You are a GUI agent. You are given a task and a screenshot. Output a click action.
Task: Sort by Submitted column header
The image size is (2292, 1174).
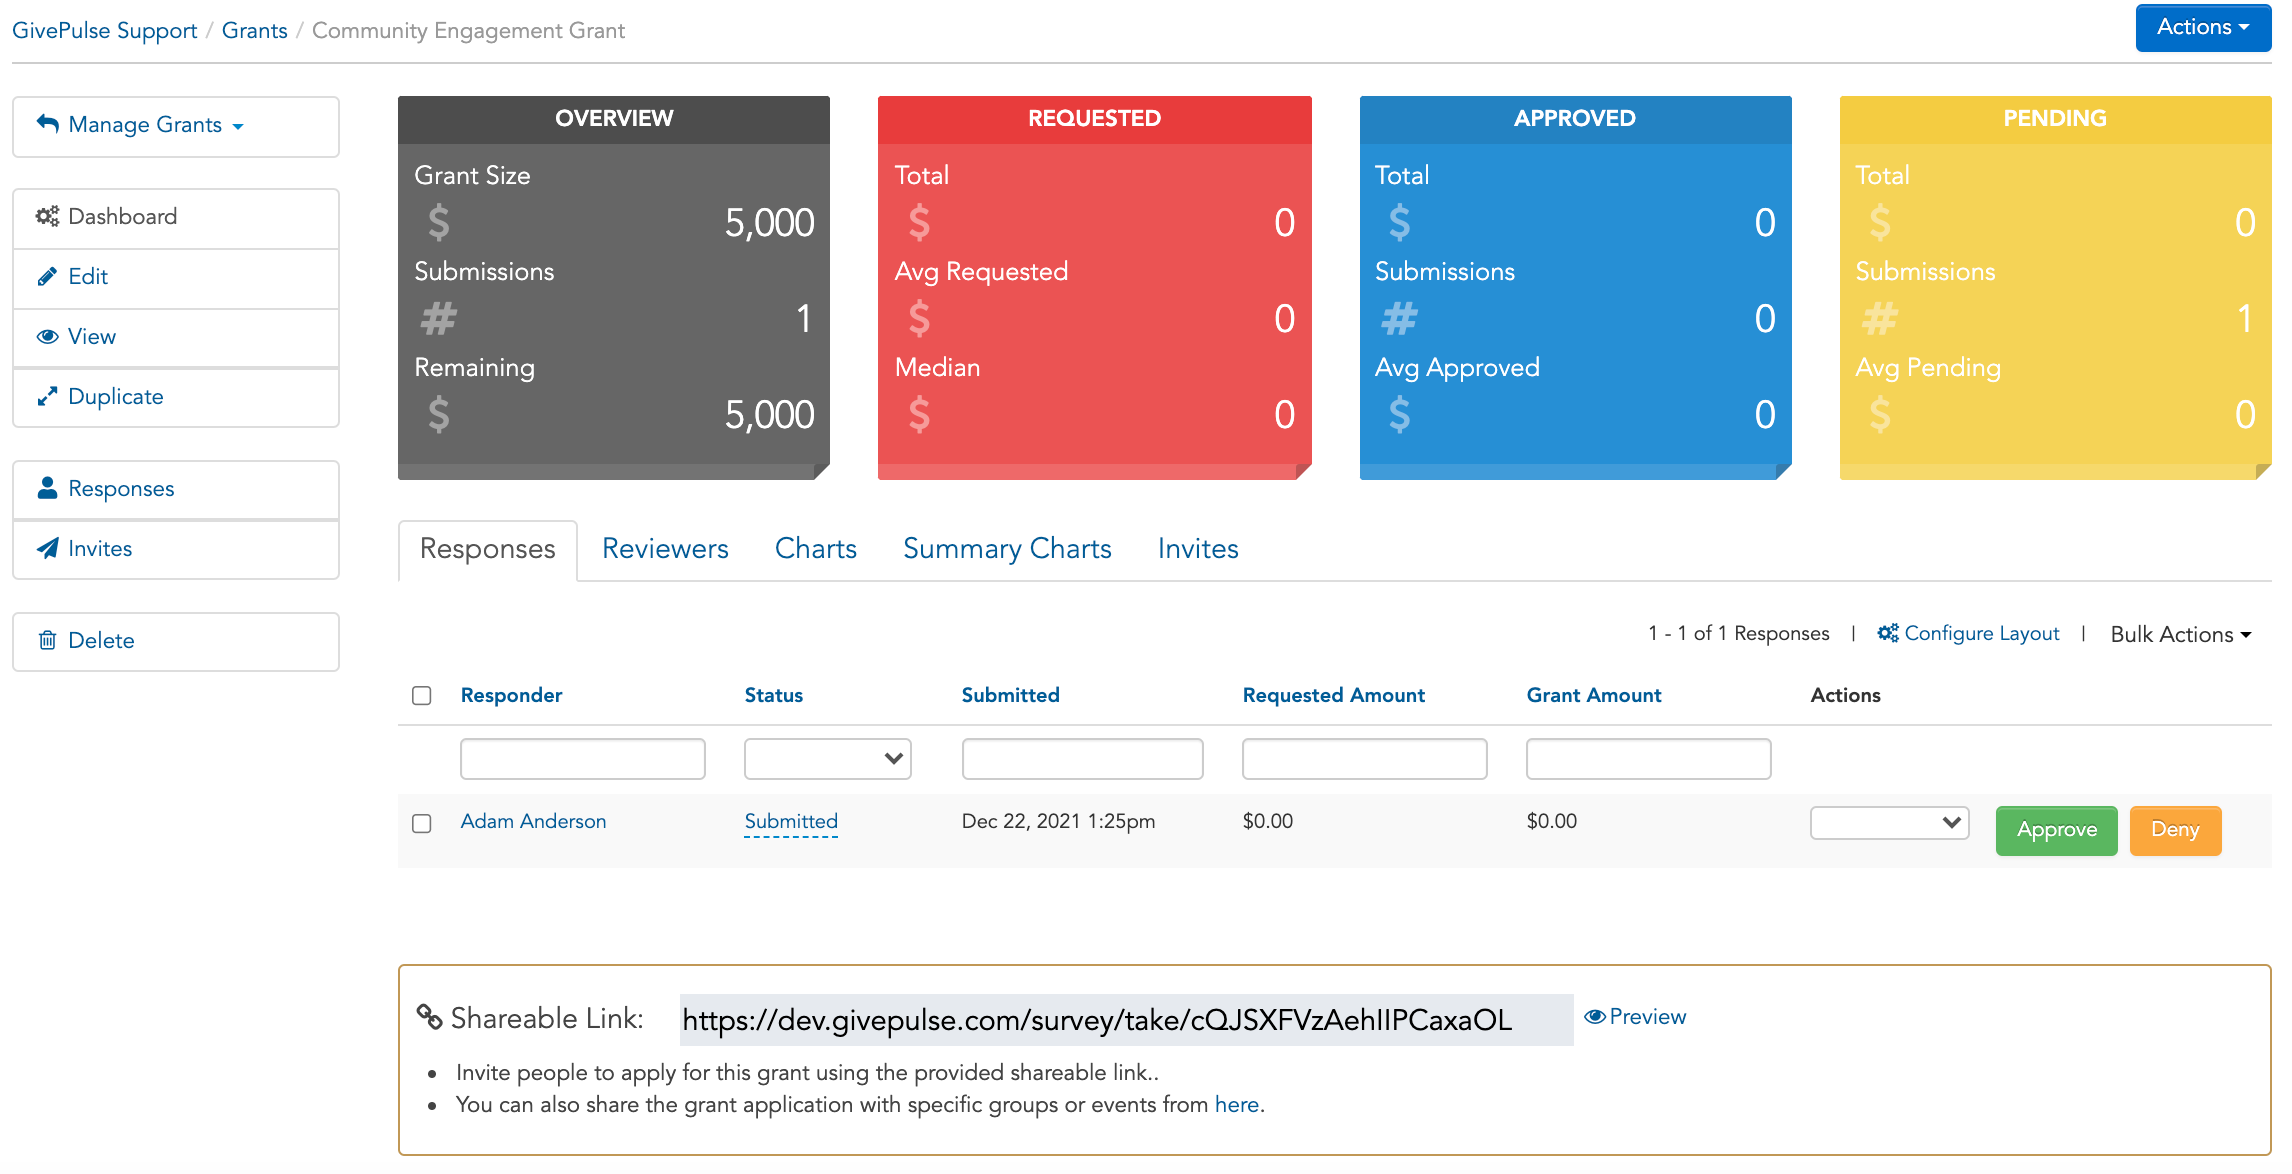1010,695
